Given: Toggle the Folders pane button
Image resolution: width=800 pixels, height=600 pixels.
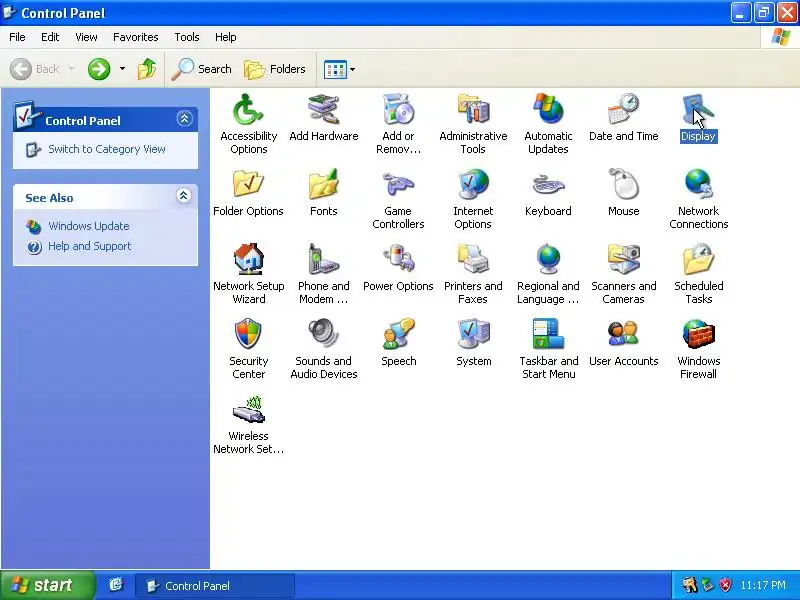Looking at the screenshot, I should tap(276, 69).
